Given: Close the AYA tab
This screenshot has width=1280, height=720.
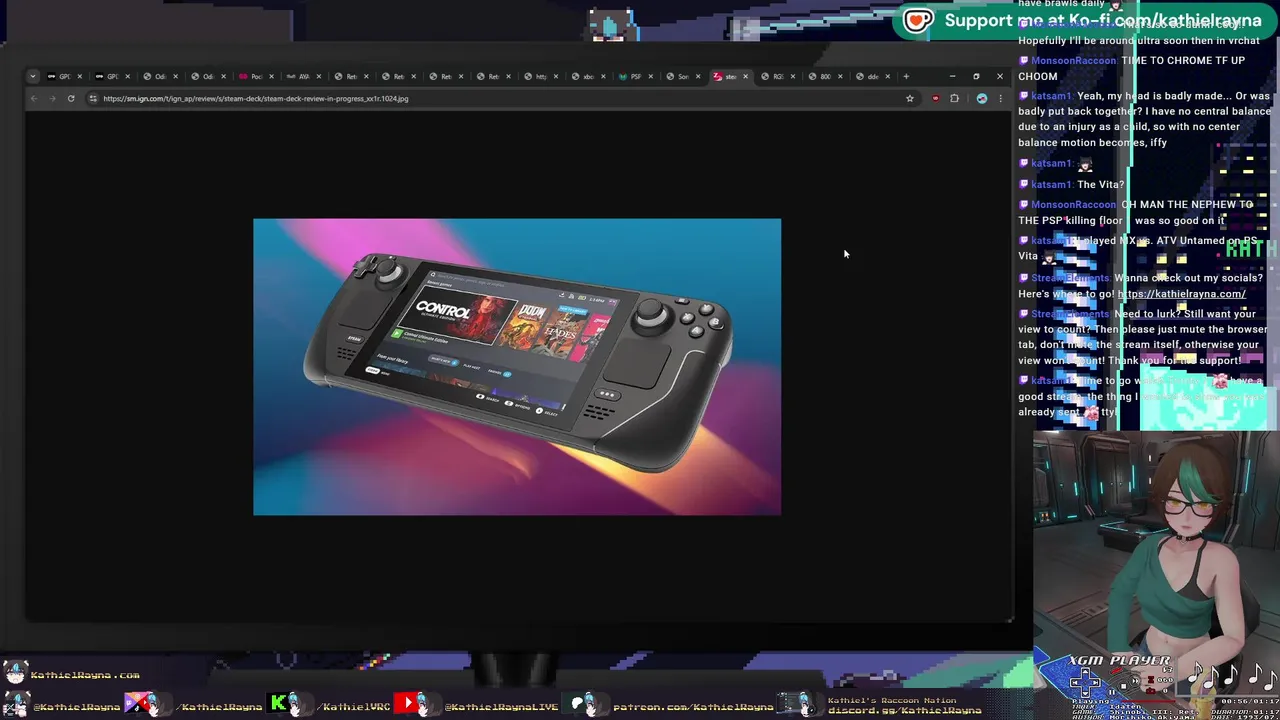Looking at the screenshot, I should (x=318, y=76).
